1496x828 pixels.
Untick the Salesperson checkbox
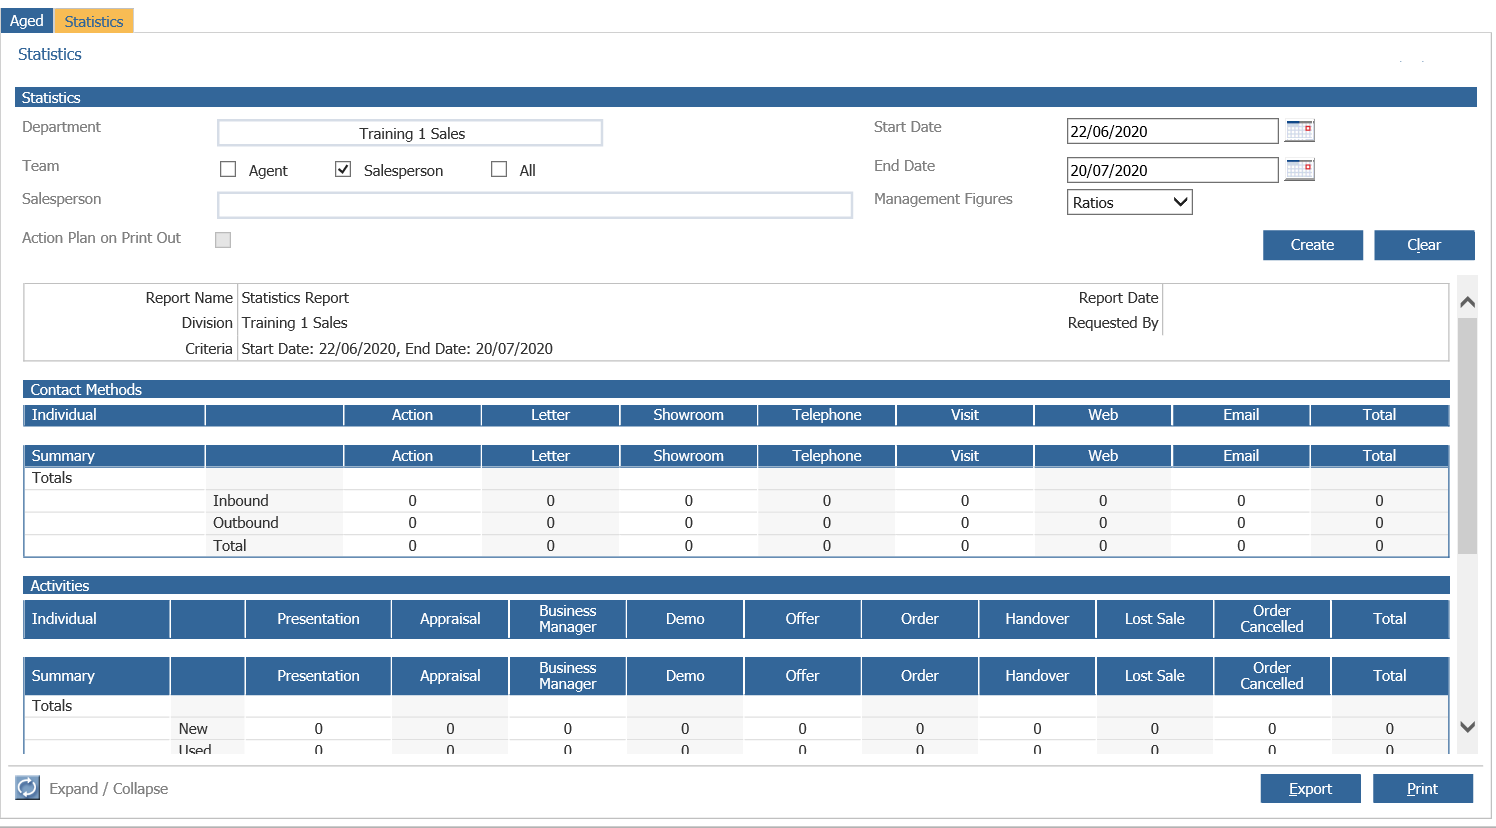343,169
